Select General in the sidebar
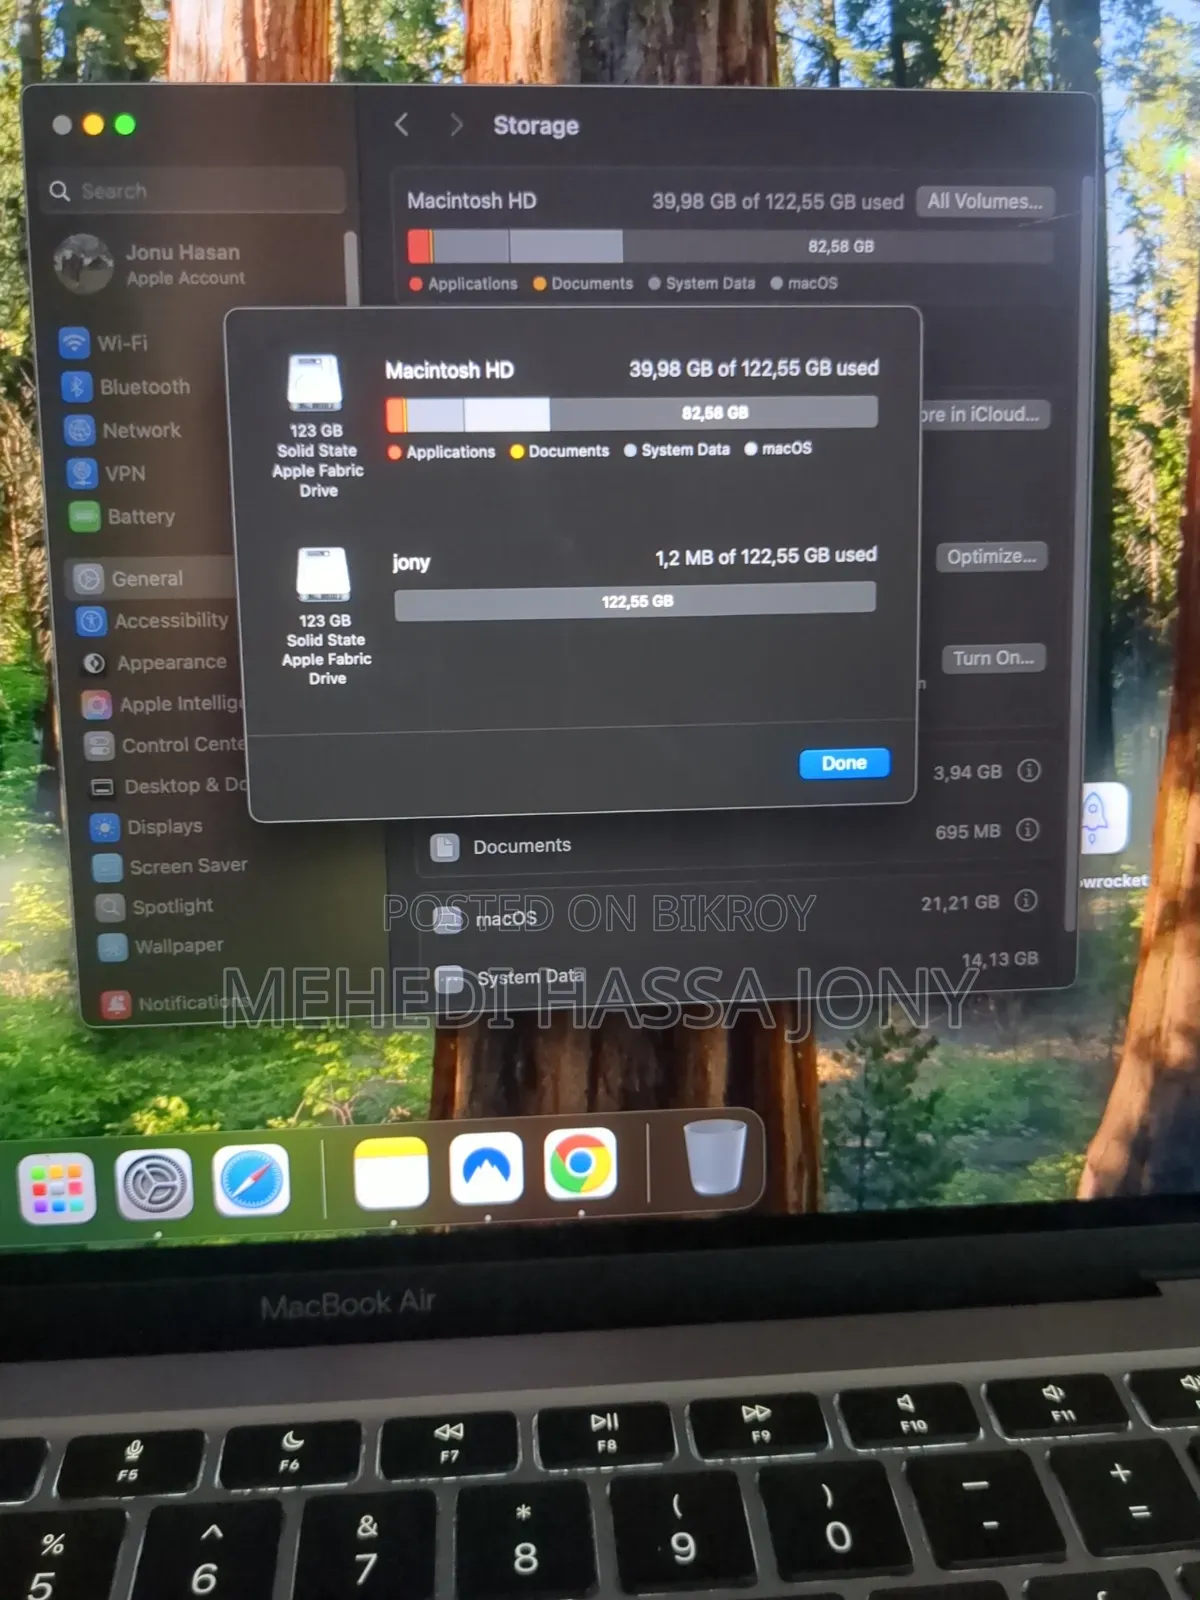The width and height of the screenshot is (1200, 1600). click(x=150, y=578)
